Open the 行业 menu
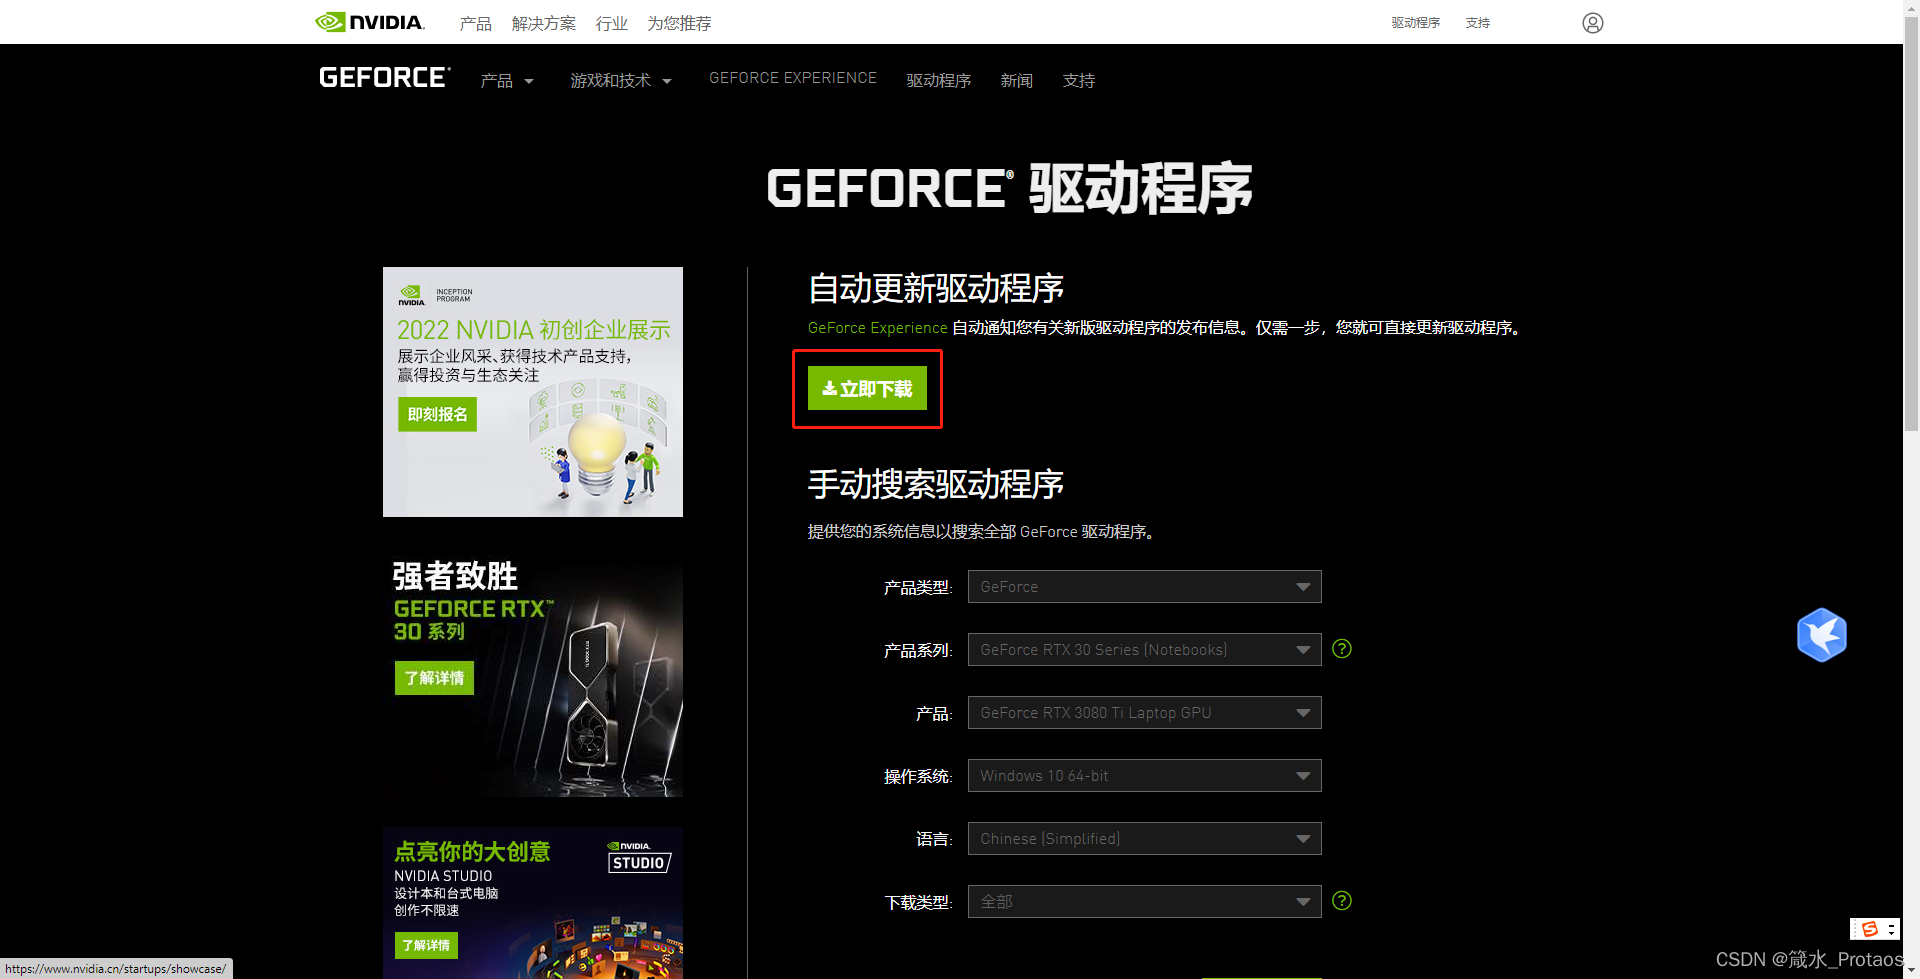Screen dimensions: 1920x979 click(612, 23)
